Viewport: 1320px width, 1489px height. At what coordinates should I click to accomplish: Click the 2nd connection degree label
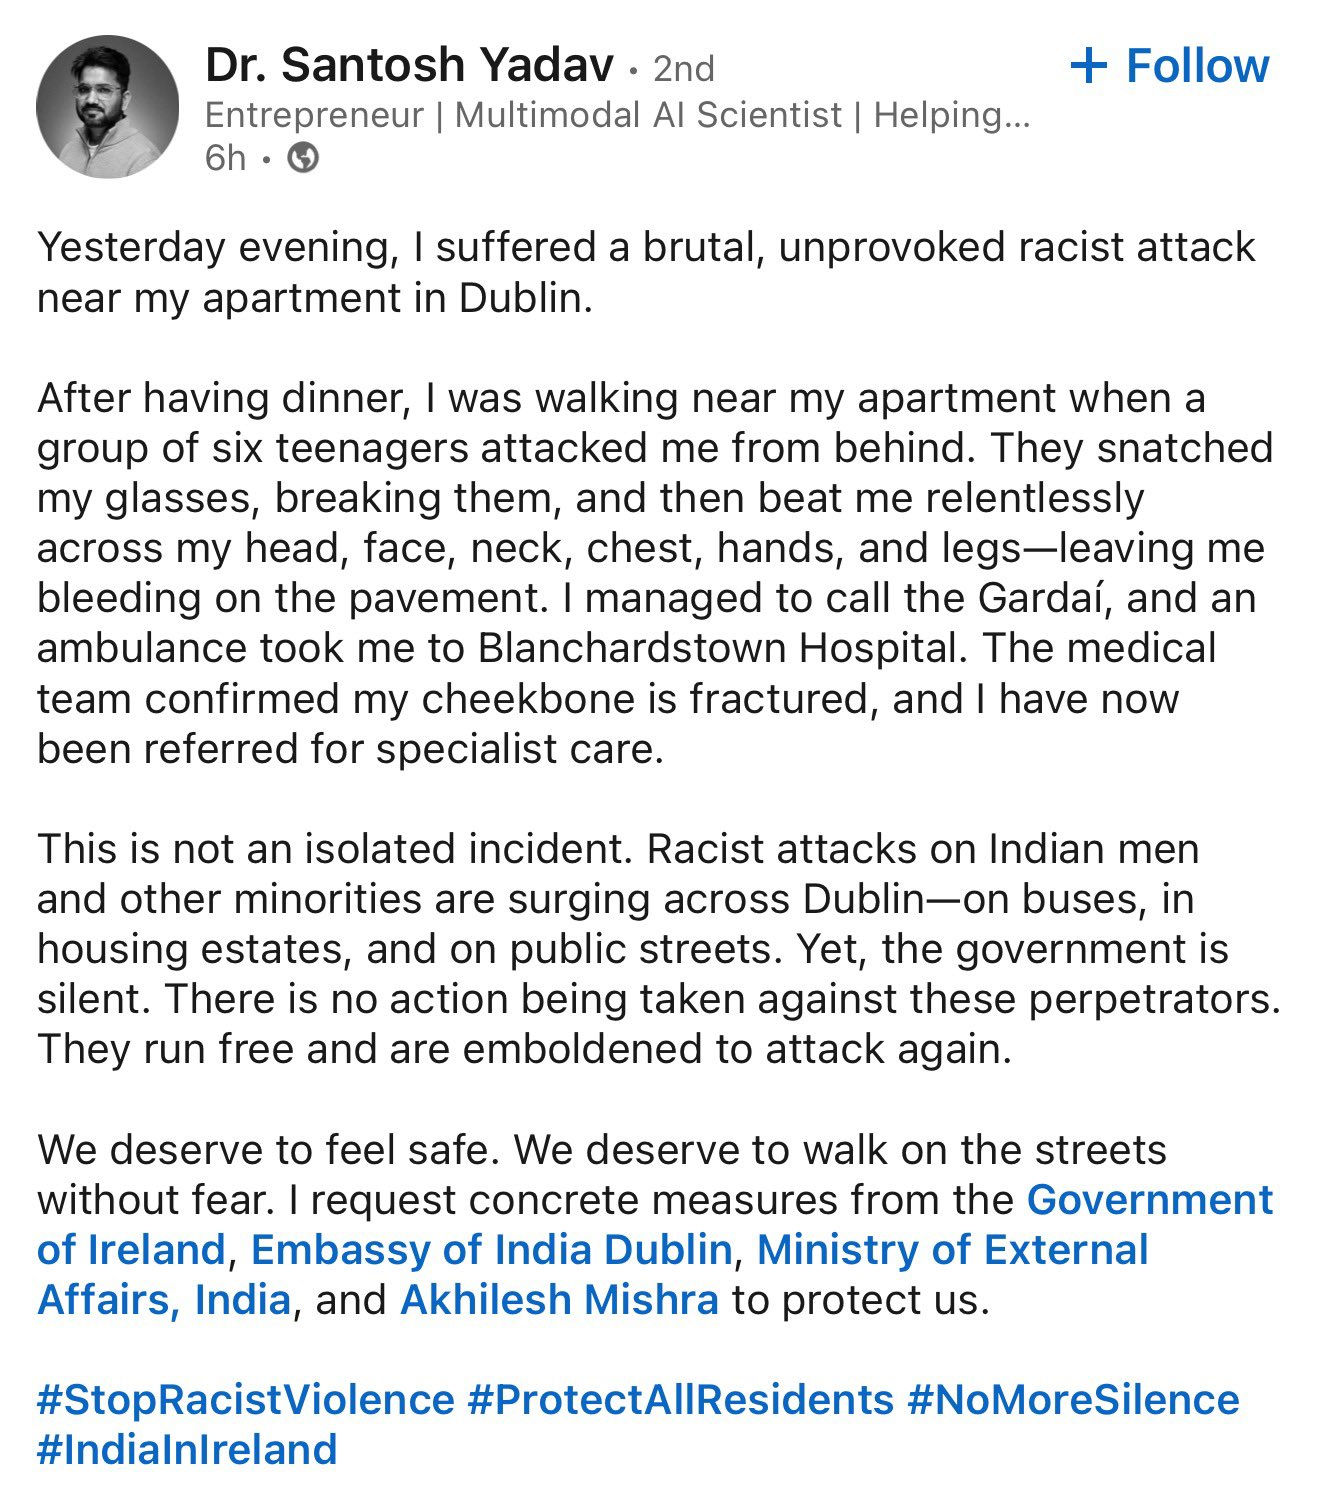click(684, 69)
